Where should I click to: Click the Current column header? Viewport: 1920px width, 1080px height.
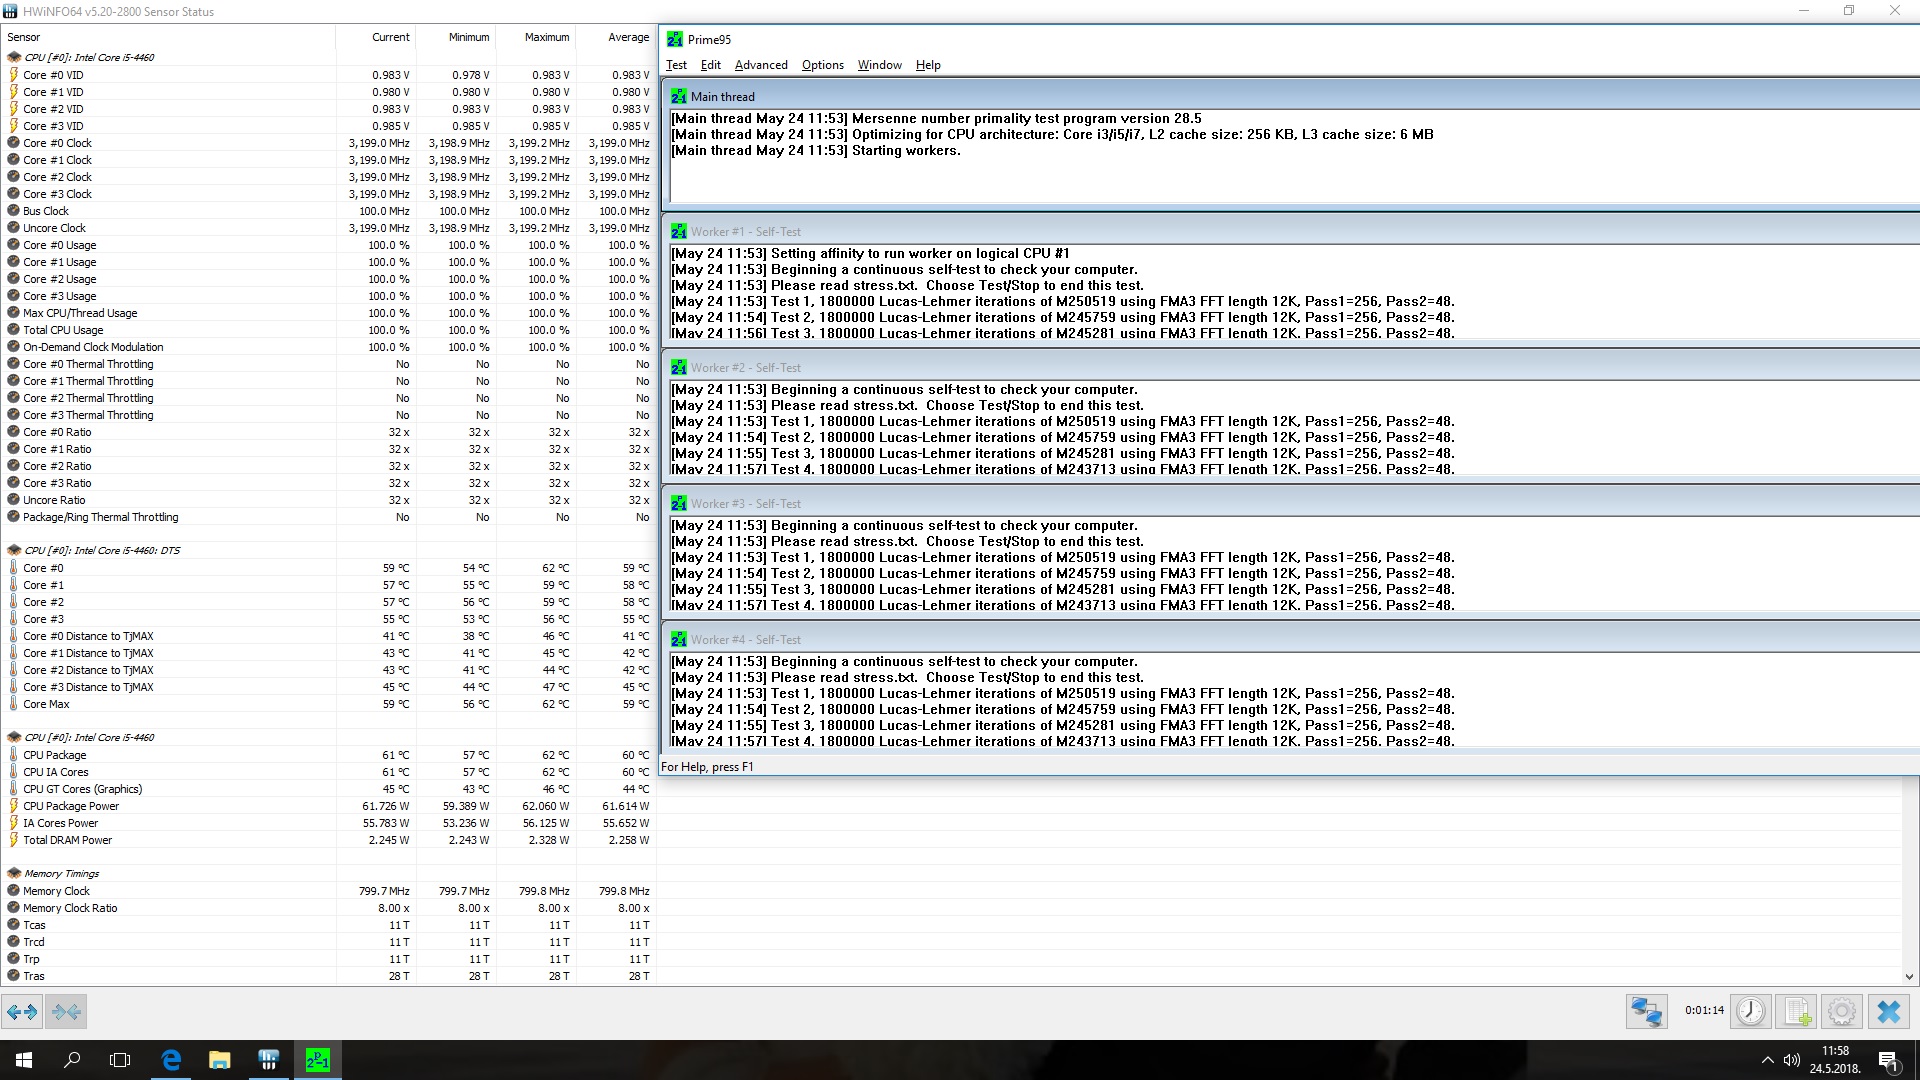pos(376,37)
